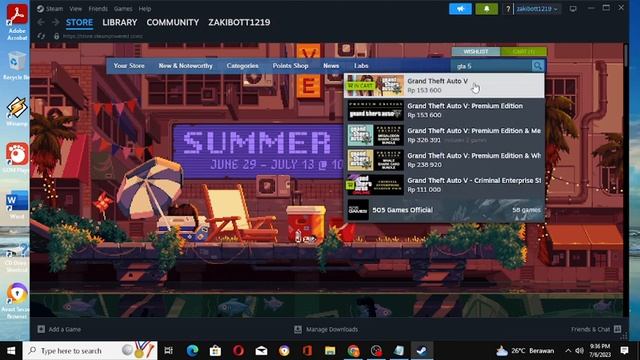Open the GOM Player desktop icon
The height and width of the screenshot is (360, 640).
(17, 158)
